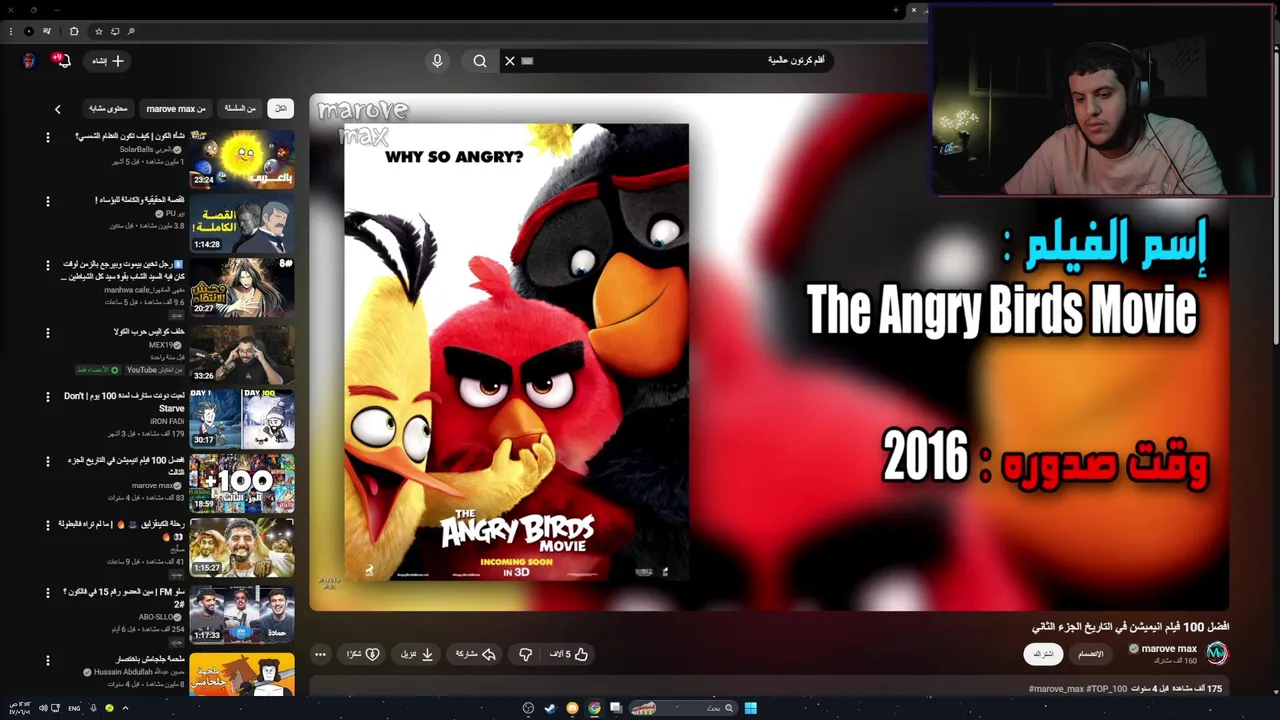Expand more filter chips with the arrow
The width and height of the screenshot is (1280, 720).
click(57, 109)
